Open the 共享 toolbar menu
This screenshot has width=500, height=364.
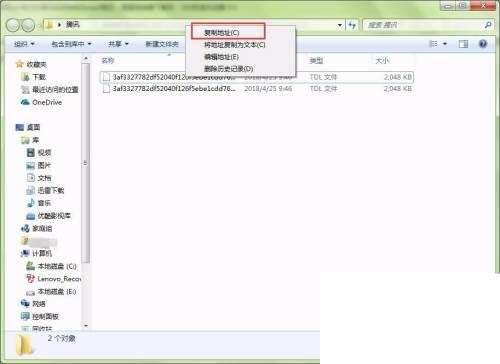(118, 44)
